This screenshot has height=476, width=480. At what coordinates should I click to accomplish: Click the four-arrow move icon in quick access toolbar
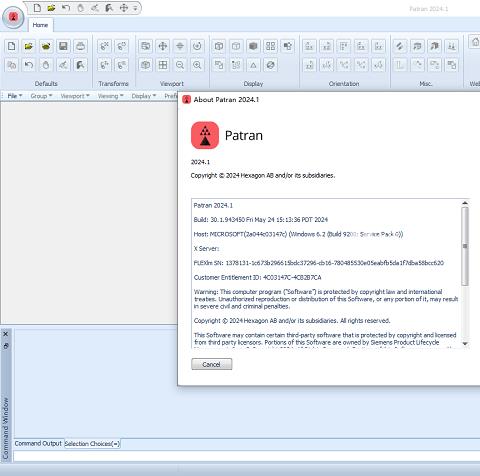(x=124, y=8)
